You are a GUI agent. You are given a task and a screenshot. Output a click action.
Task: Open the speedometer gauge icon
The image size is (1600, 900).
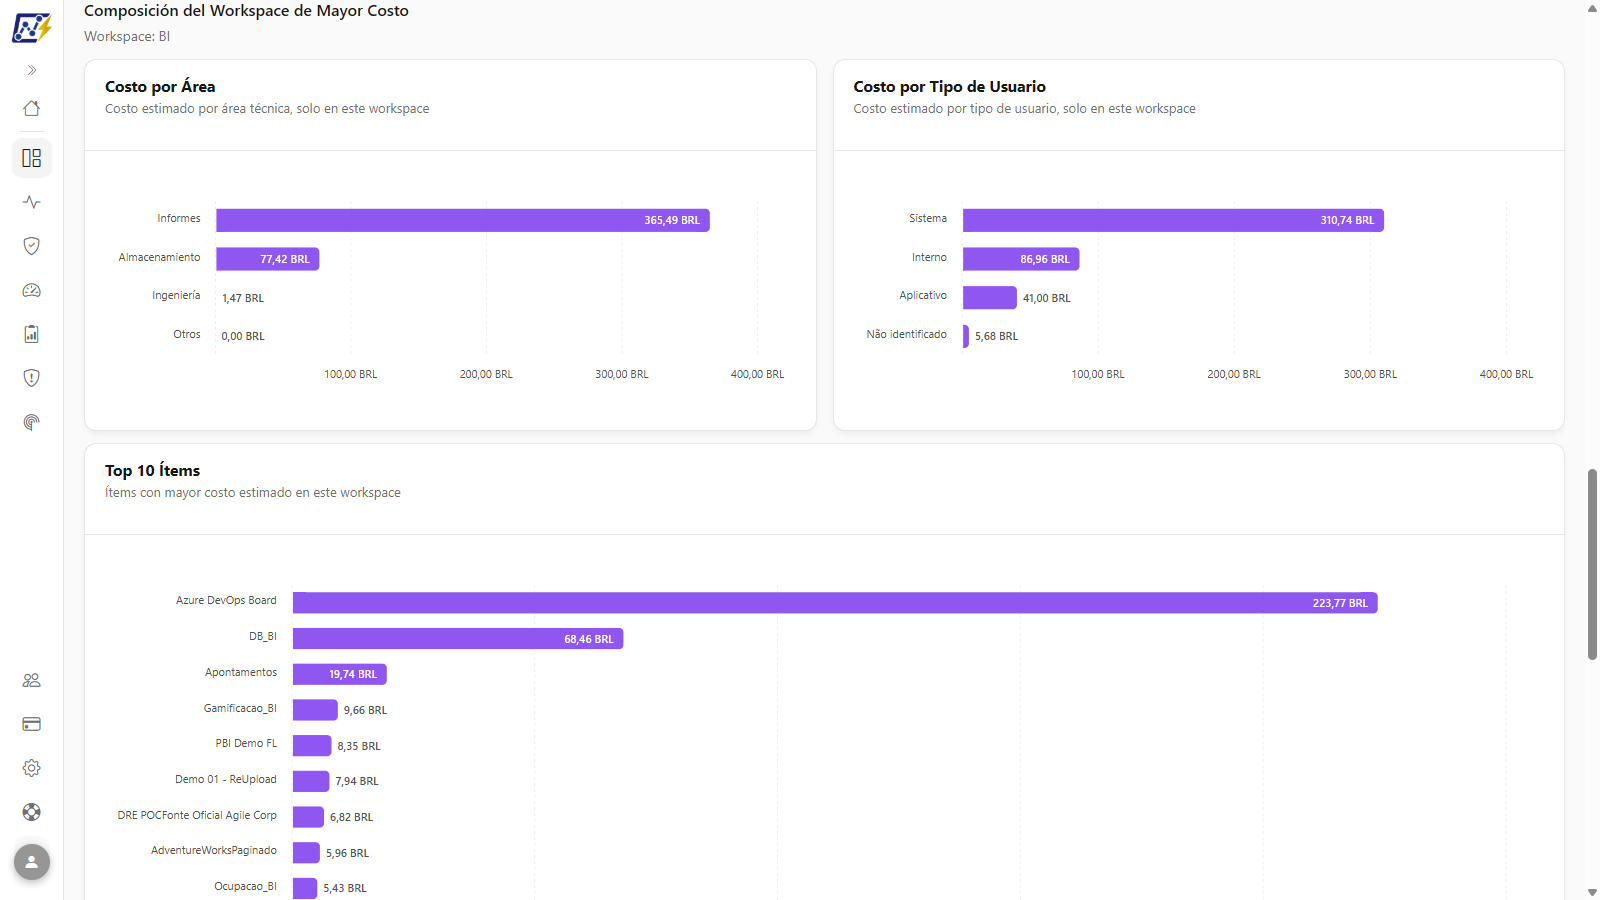tap(32, 290)
